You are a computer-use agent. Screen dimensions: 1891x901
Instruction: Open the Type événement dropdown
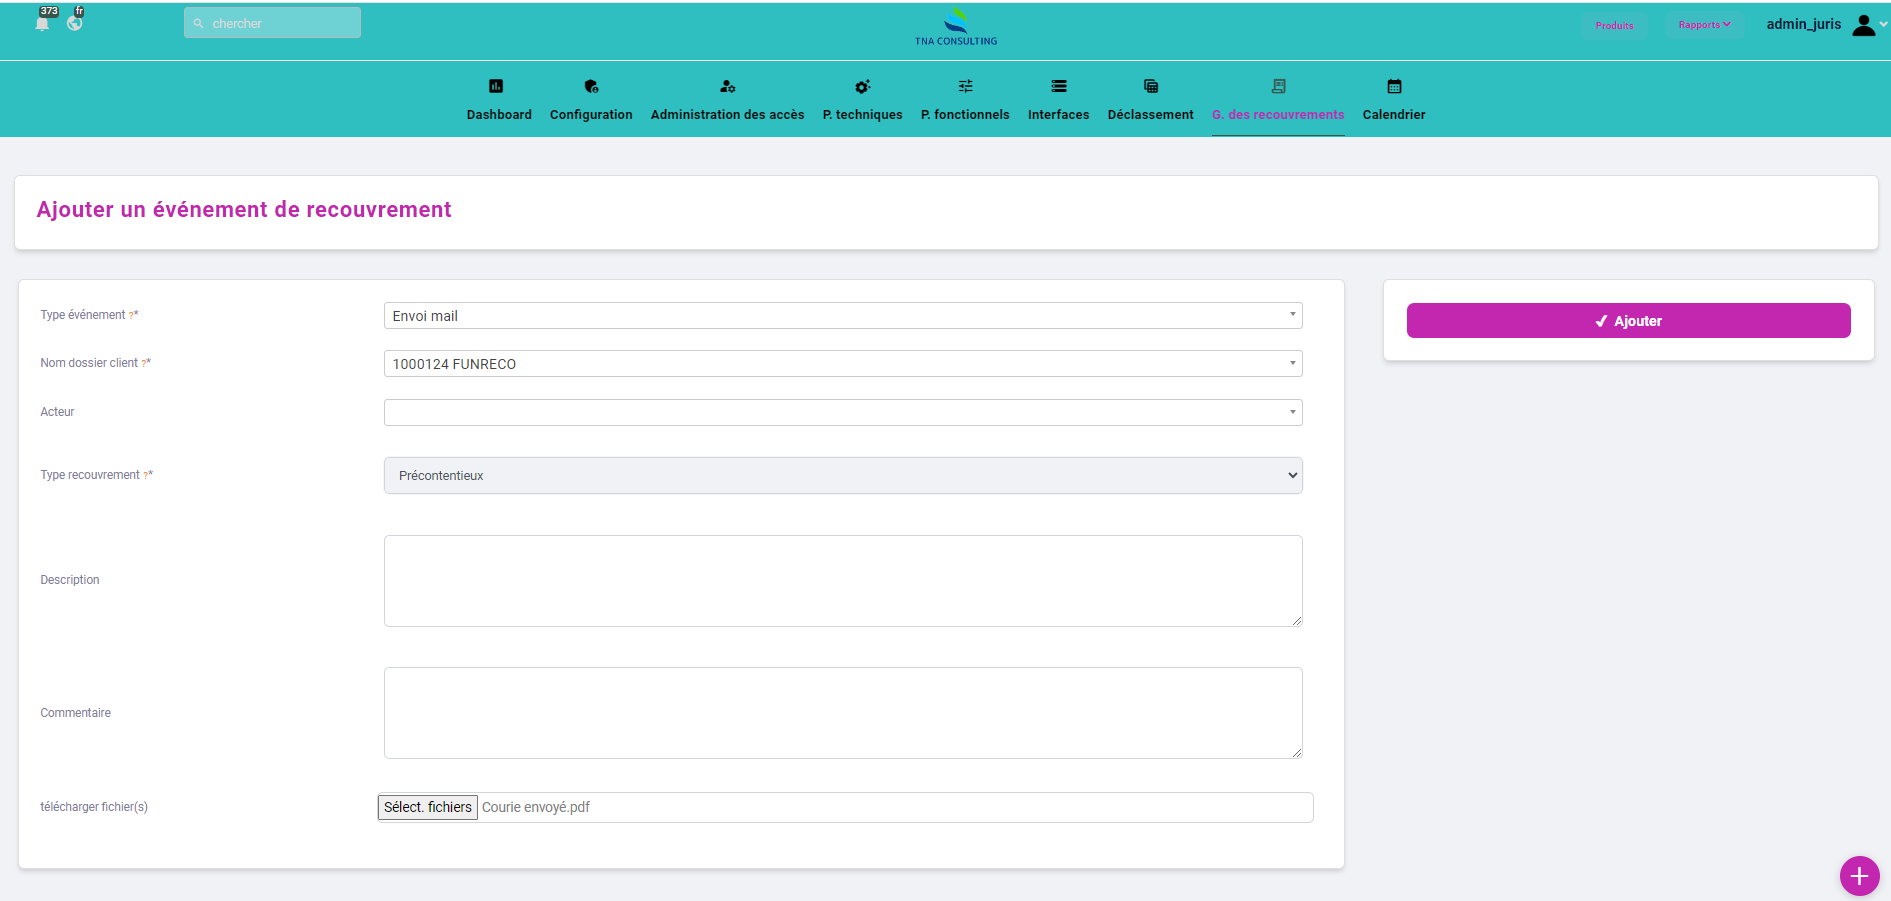pyautogui.click(x=842, y=316)
